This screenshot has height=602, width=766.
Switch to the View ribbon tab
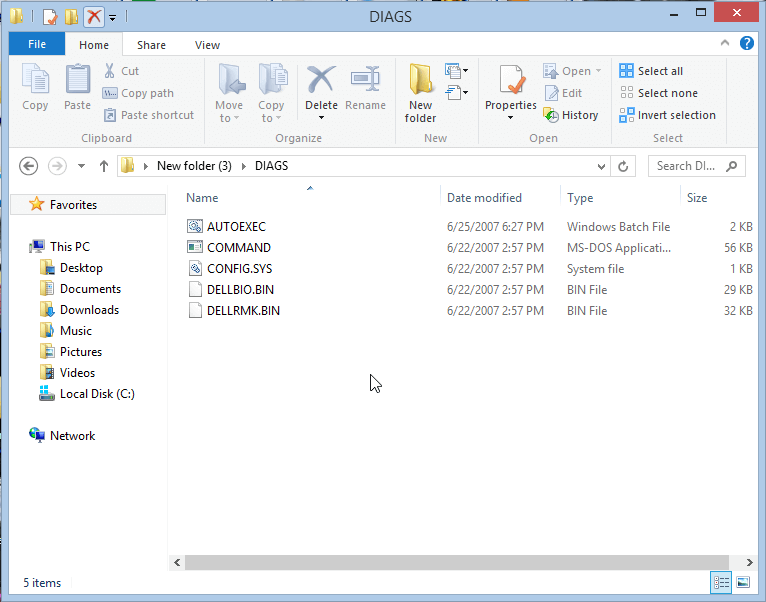pos(207,45)
